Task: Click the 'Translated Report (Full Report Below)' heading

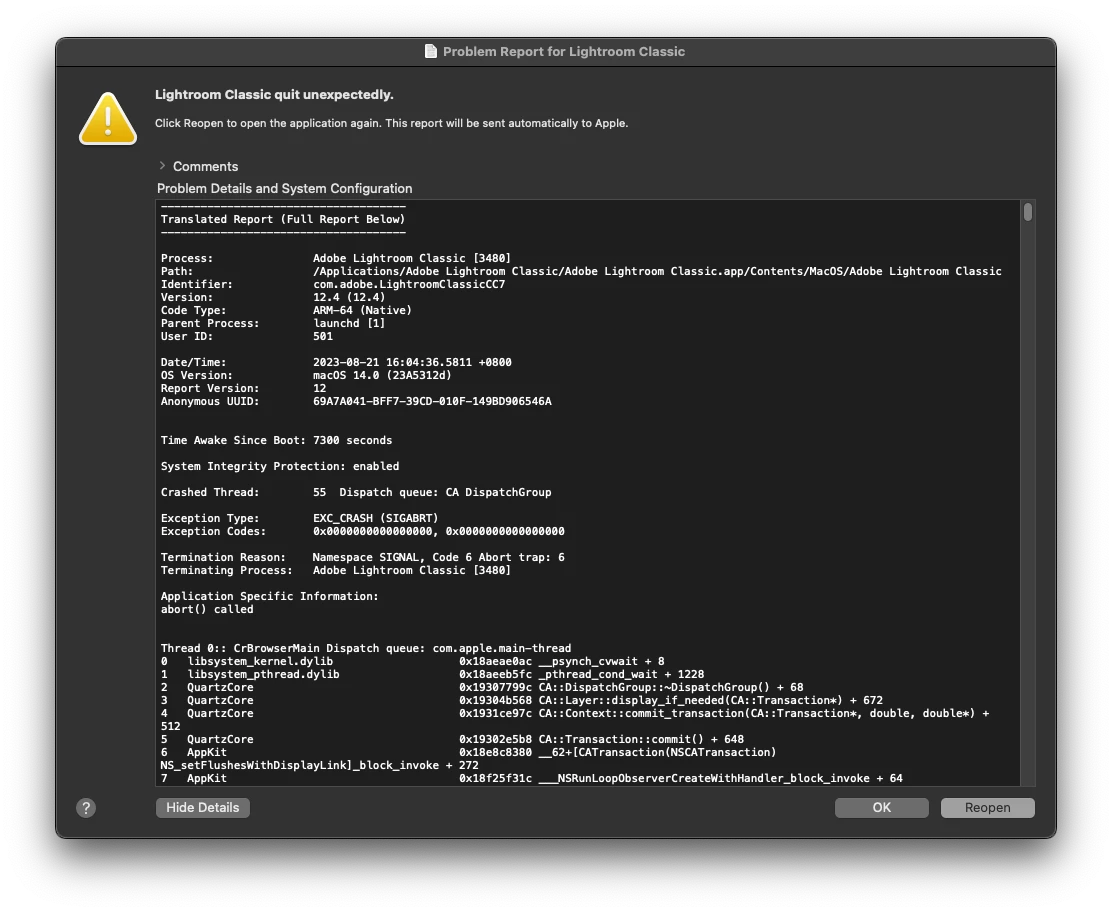Action: [283, 219]
